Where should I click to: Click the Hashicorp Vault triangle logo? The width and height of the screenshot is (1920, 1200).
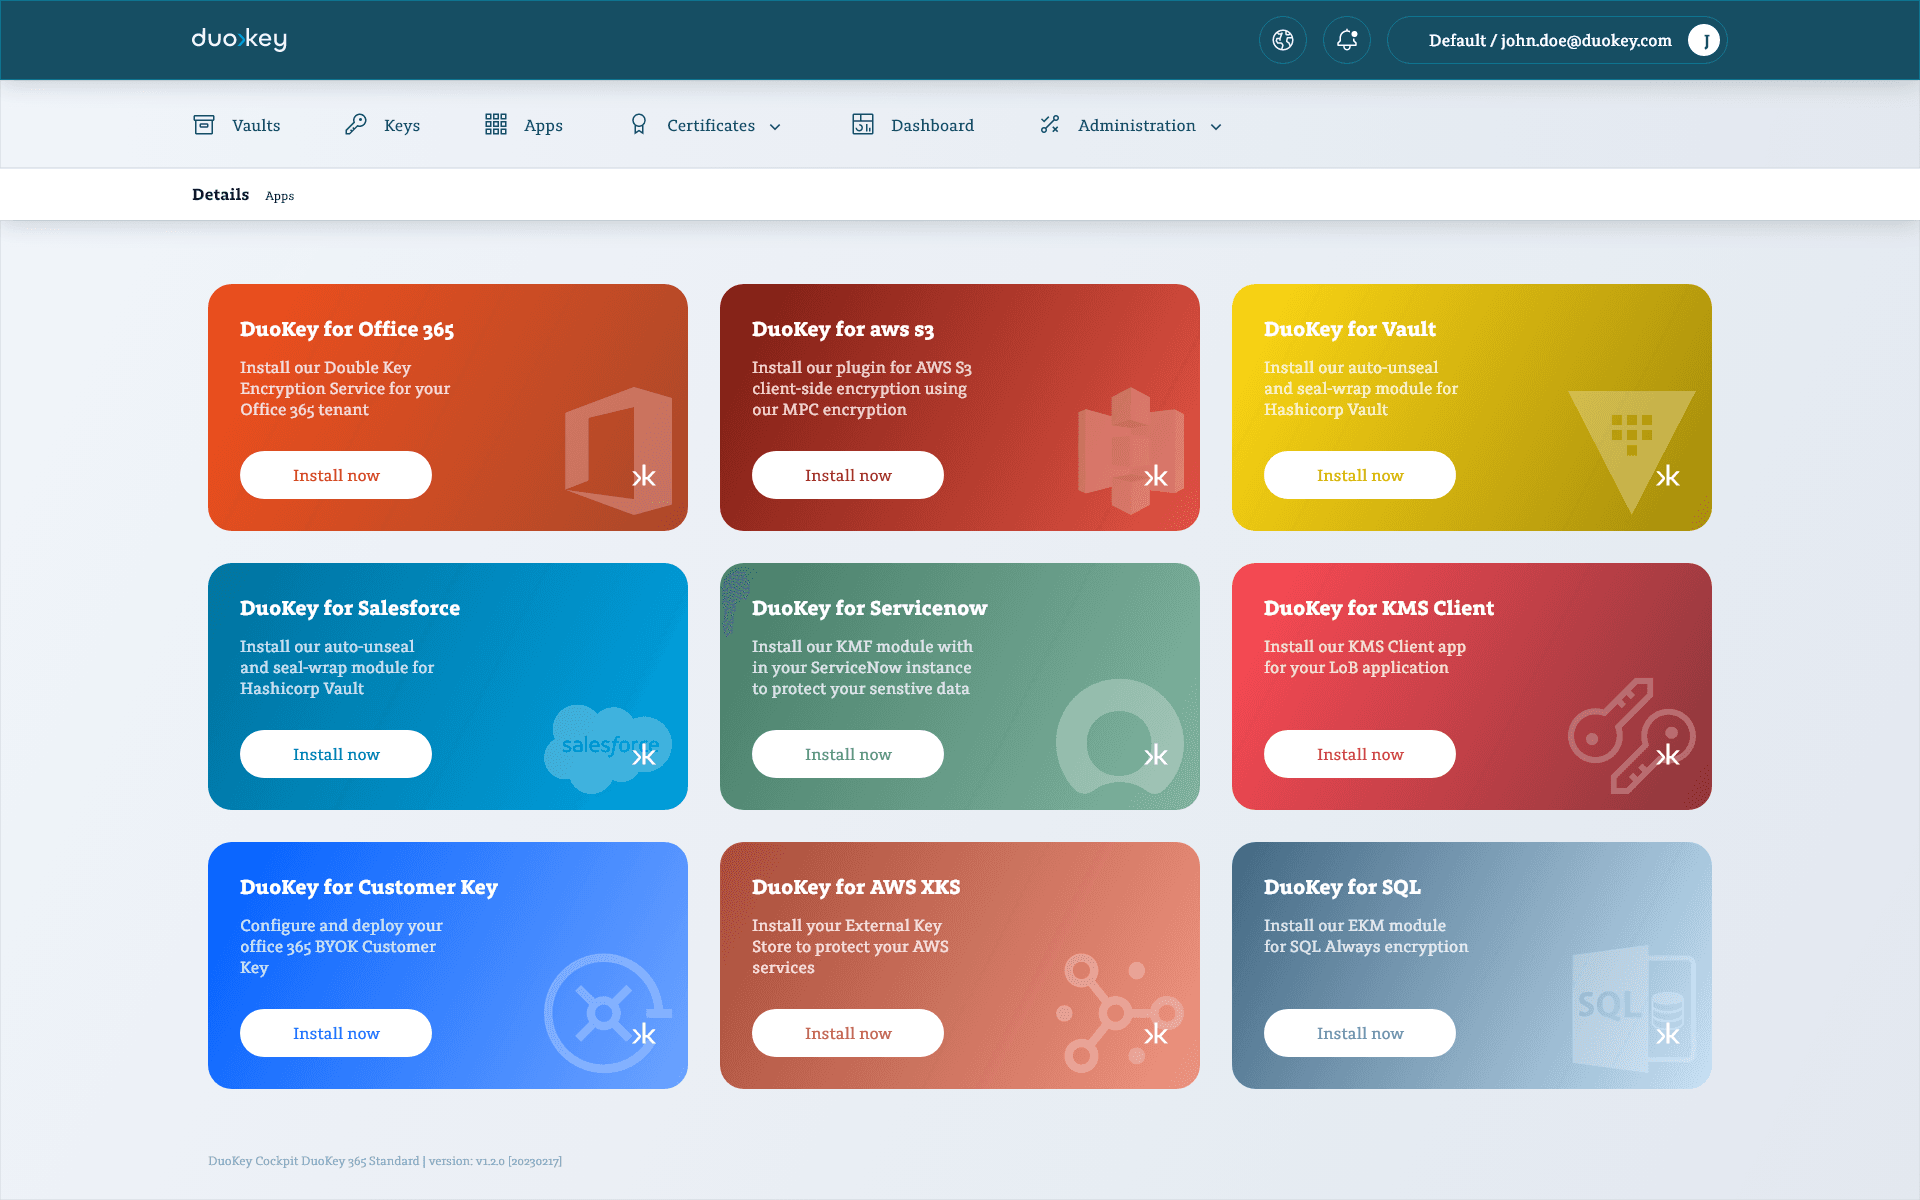[x=1632, y=451]
